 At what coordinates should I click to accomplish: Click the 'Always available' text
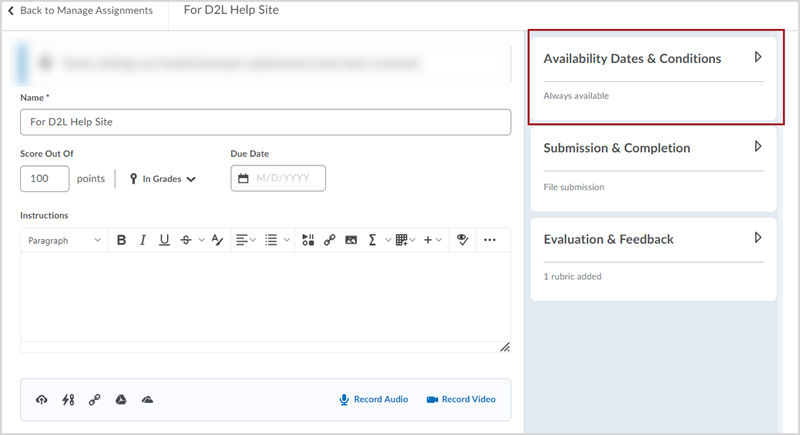point(576,96)
